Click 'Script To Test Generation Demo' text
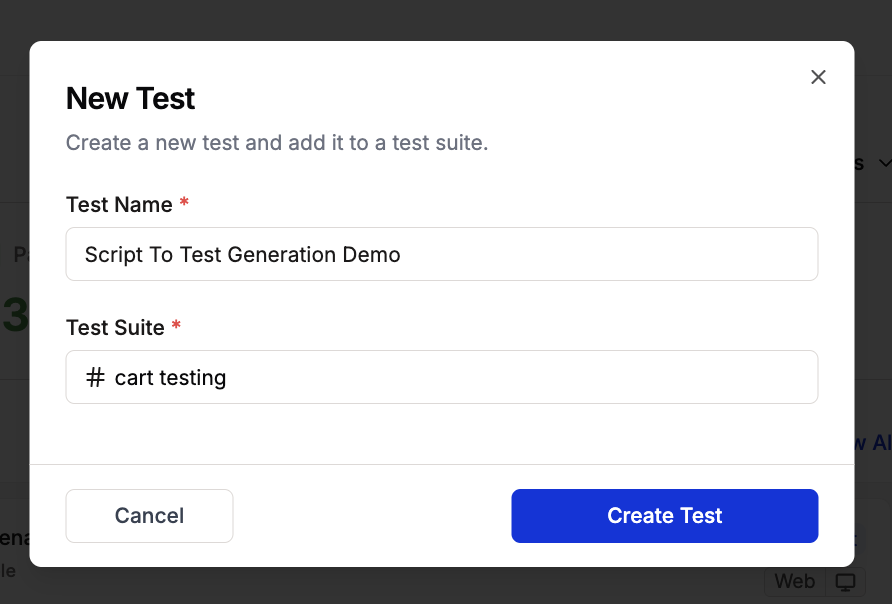This screenshot has height=604, width=892. [x=242, y=254]
